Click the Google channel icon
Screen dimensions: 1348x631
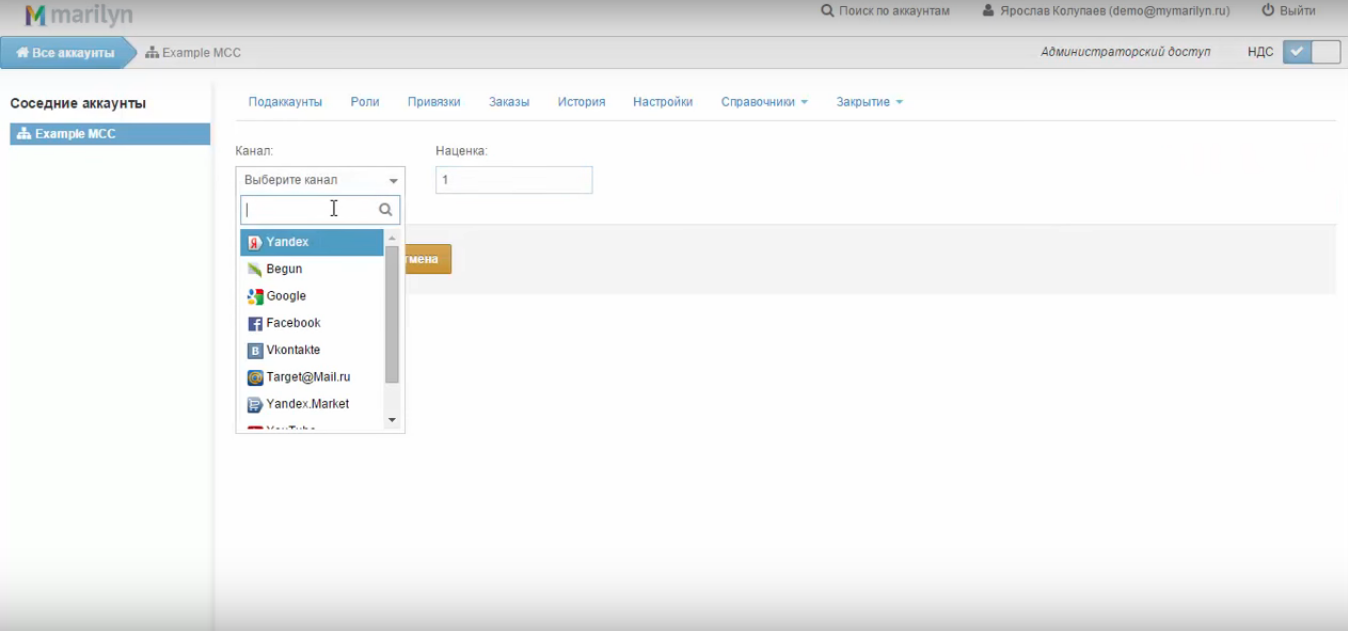pyautogui.click(x=255, y=297)
